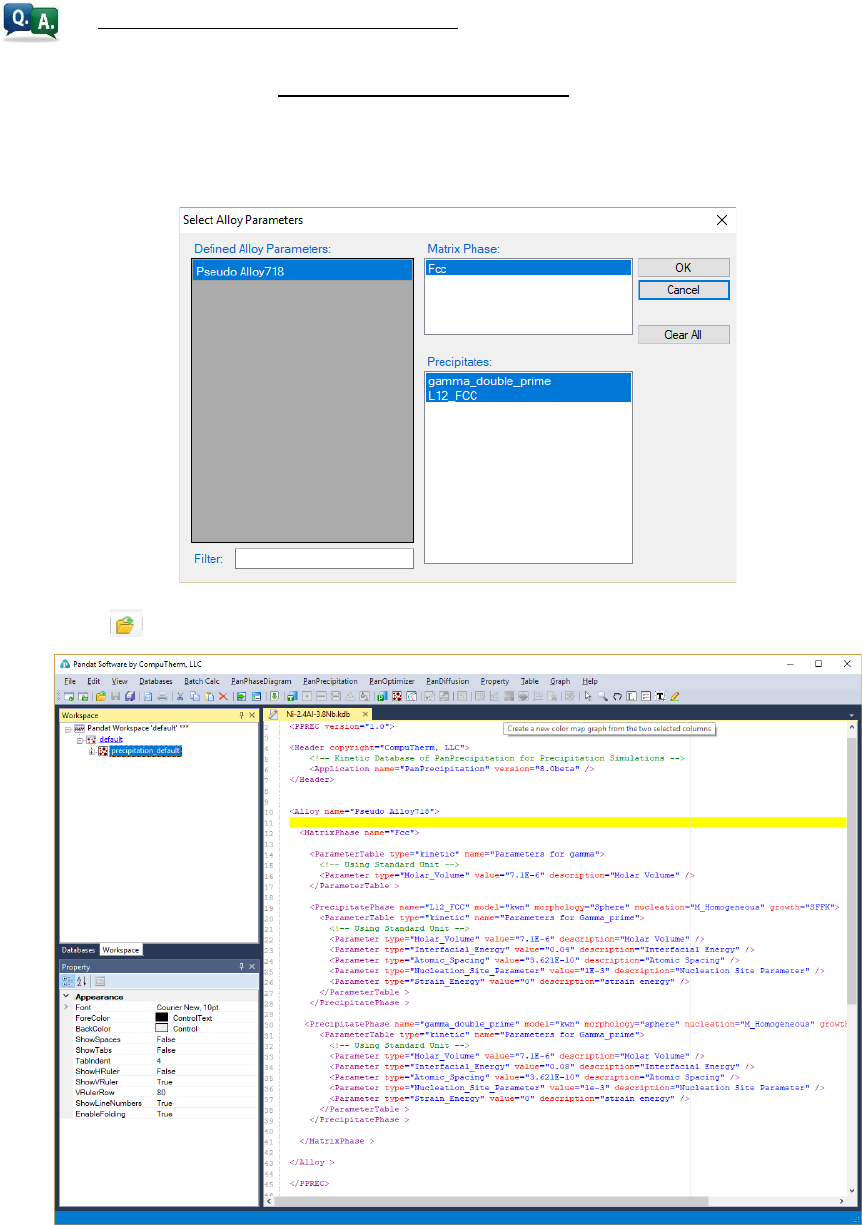This screenshot has width=862, height=1225.
Task: Collapse the default workspace tree node
Action: [80, 740]
